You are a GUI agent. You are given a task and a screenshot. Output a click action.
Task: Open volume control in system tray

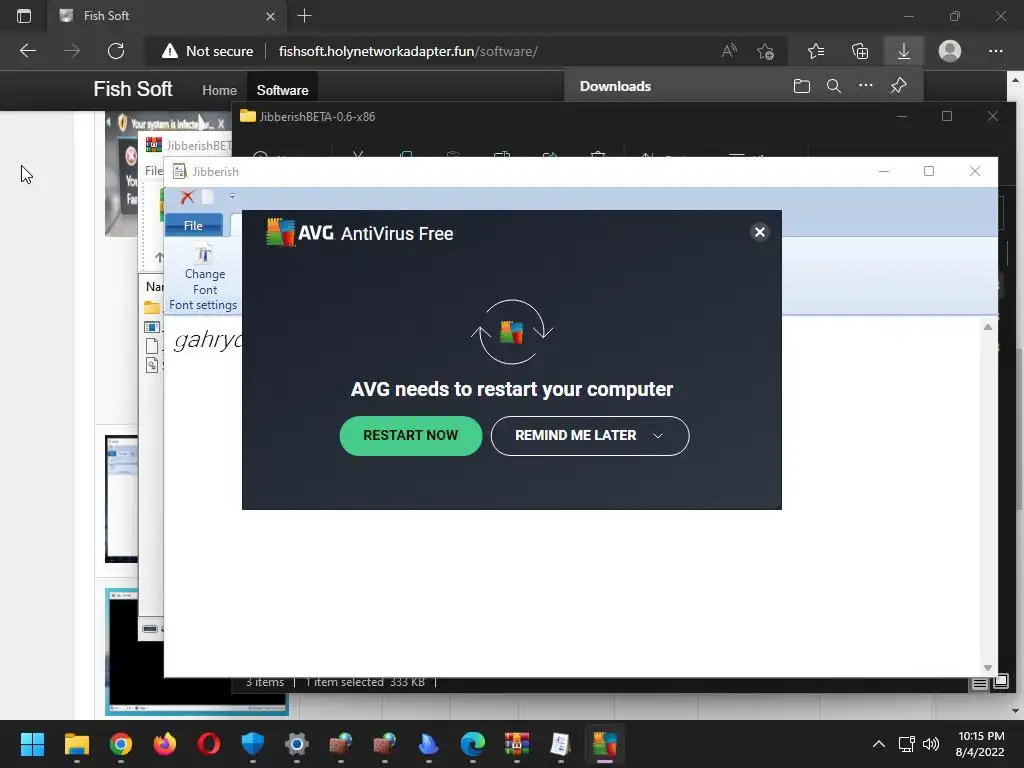pyautogui.click(x=931, y=744)
